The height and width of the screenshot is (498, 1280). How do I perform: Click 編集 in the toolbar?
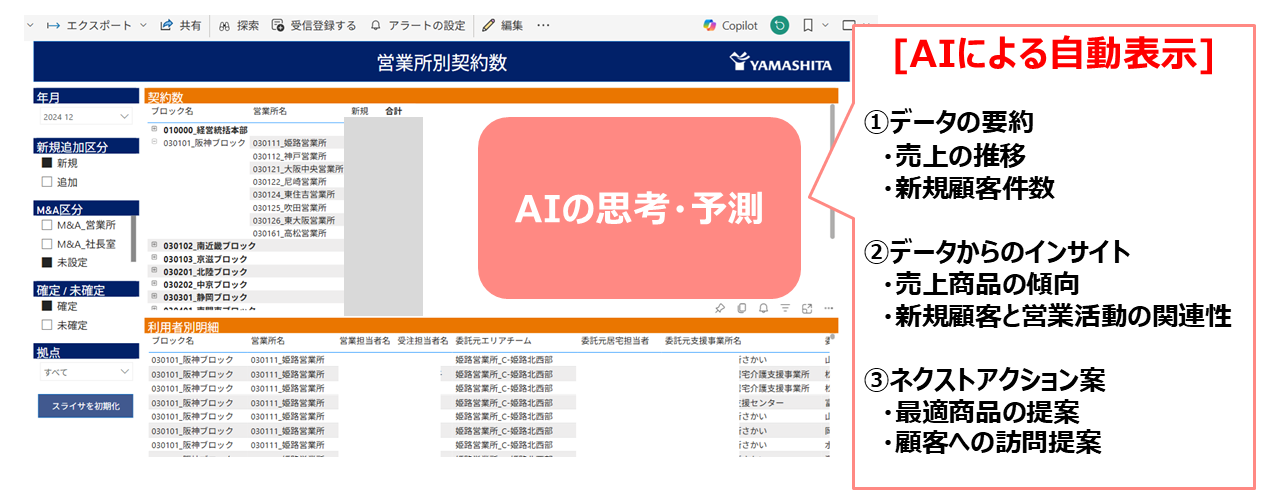pyautogui.click(x=502, y=25)
